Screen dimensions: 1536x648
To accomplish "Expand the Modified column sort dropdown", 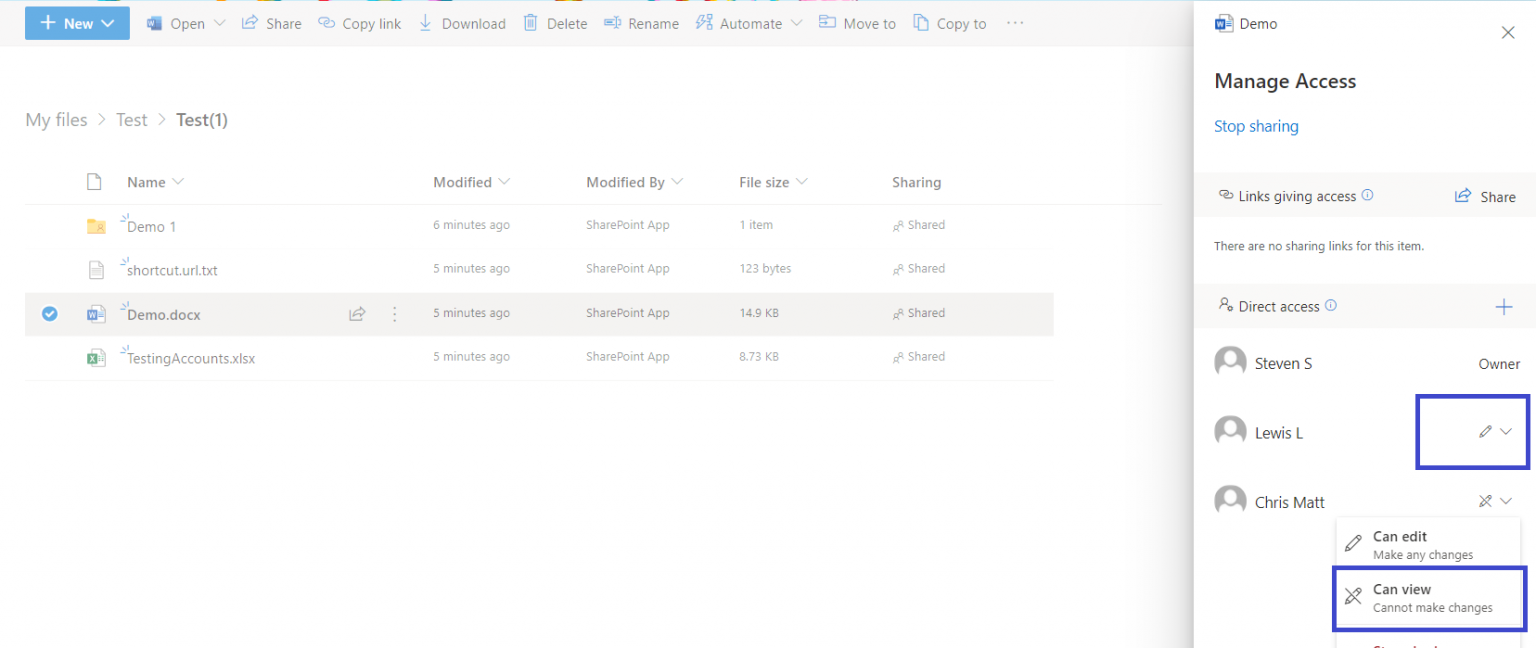I will pyautogui.click(x=504, y=182).
